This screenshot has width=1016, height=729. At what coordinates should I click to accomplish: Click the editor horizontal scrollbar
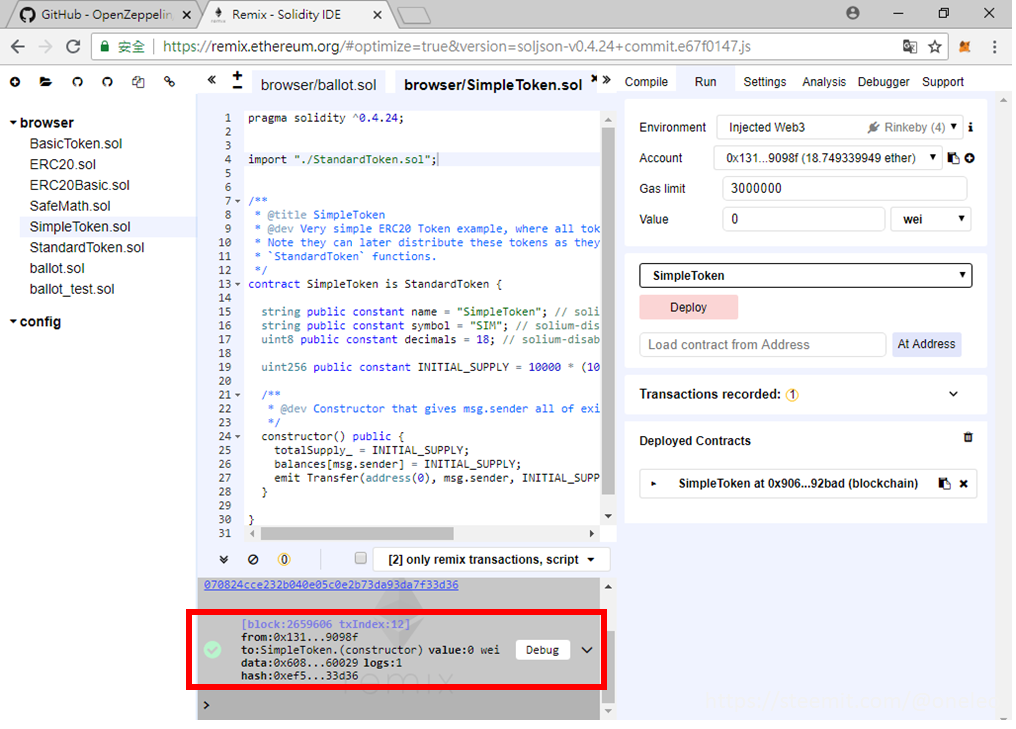click(357, 533)
